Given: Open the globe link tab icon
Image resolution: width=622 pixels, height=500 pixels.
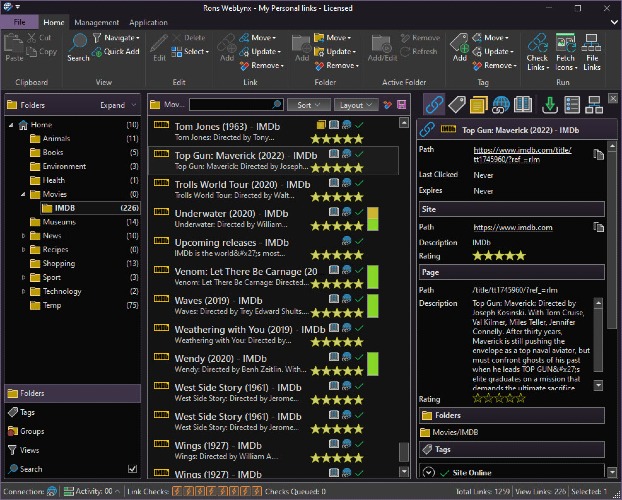Looking at the screenshot, I should coord(501,105).
